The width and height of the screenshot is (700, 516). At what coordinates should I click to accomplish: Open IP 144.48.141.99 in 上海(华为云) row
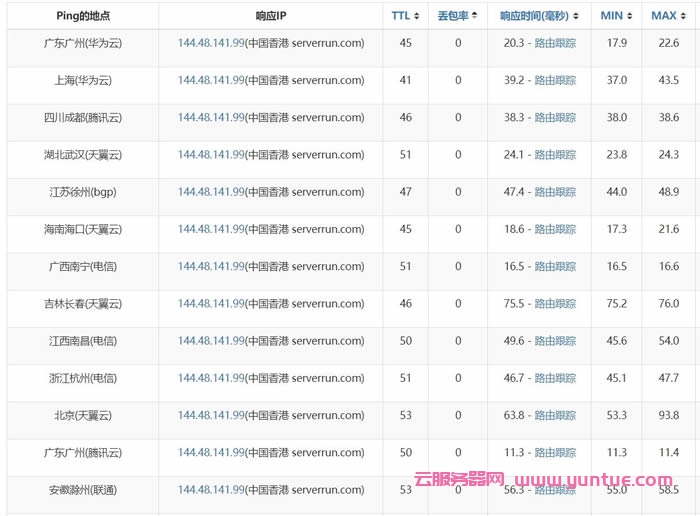(x=211, y=81)
